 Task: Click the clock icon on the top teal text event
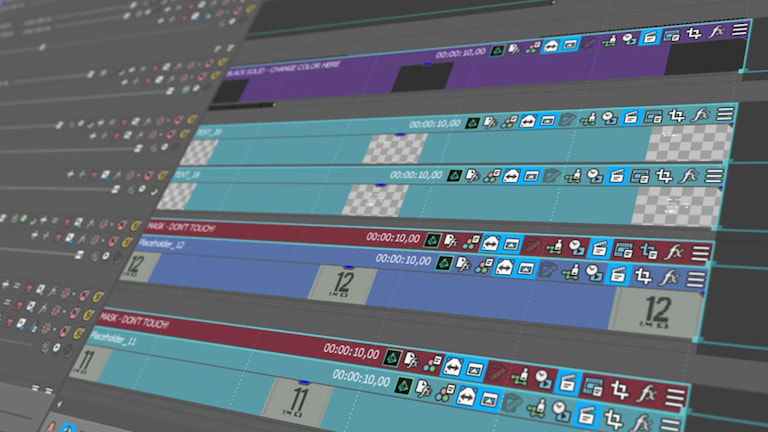coord(611,118)
